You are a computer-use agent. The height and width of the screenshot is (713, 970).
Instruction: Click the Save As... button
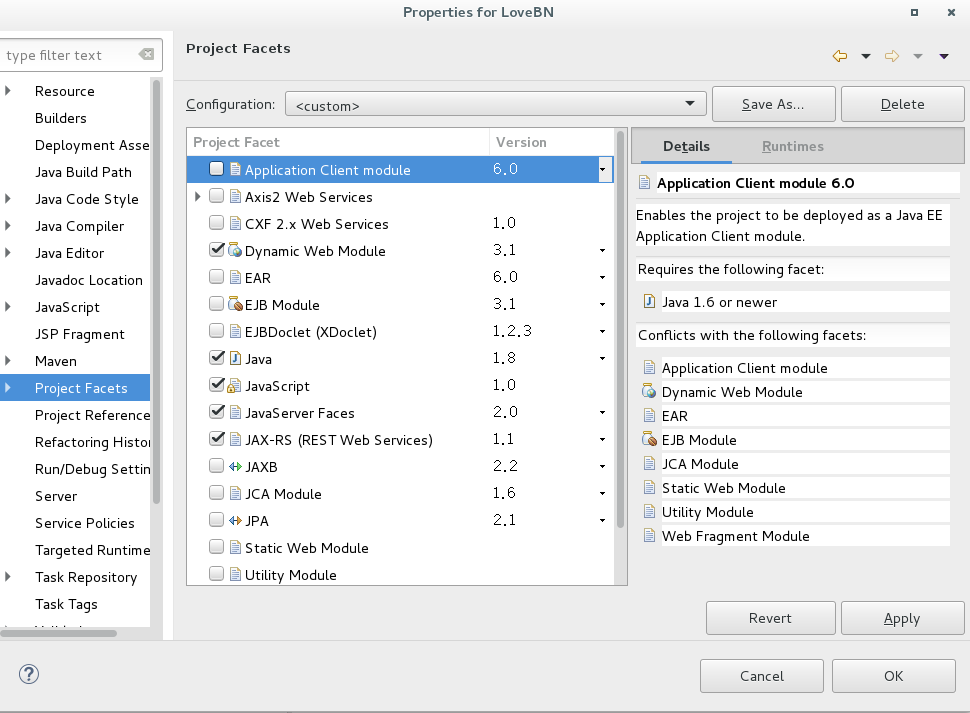[x=773, y=104]
